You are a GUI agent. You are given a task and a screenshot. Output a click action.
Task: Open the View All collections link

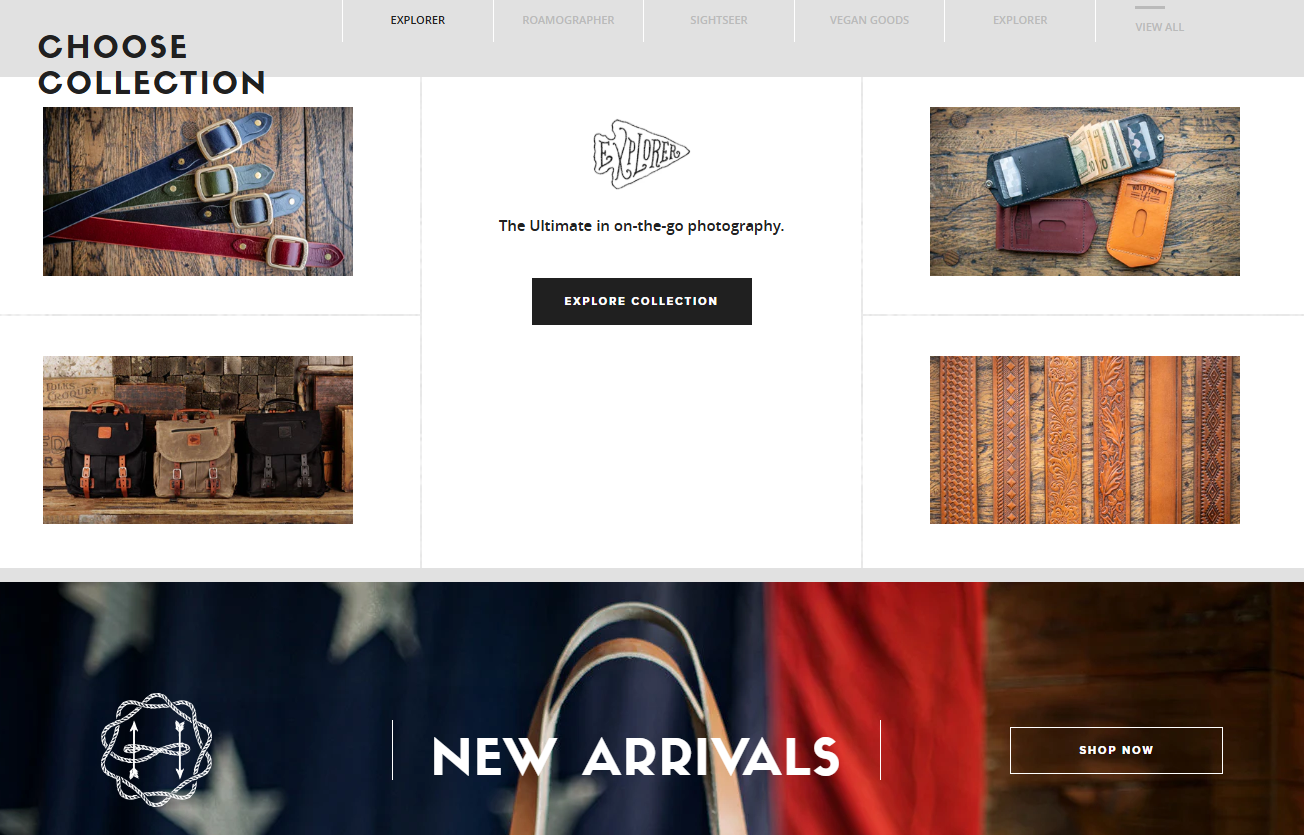(1159, 27)
